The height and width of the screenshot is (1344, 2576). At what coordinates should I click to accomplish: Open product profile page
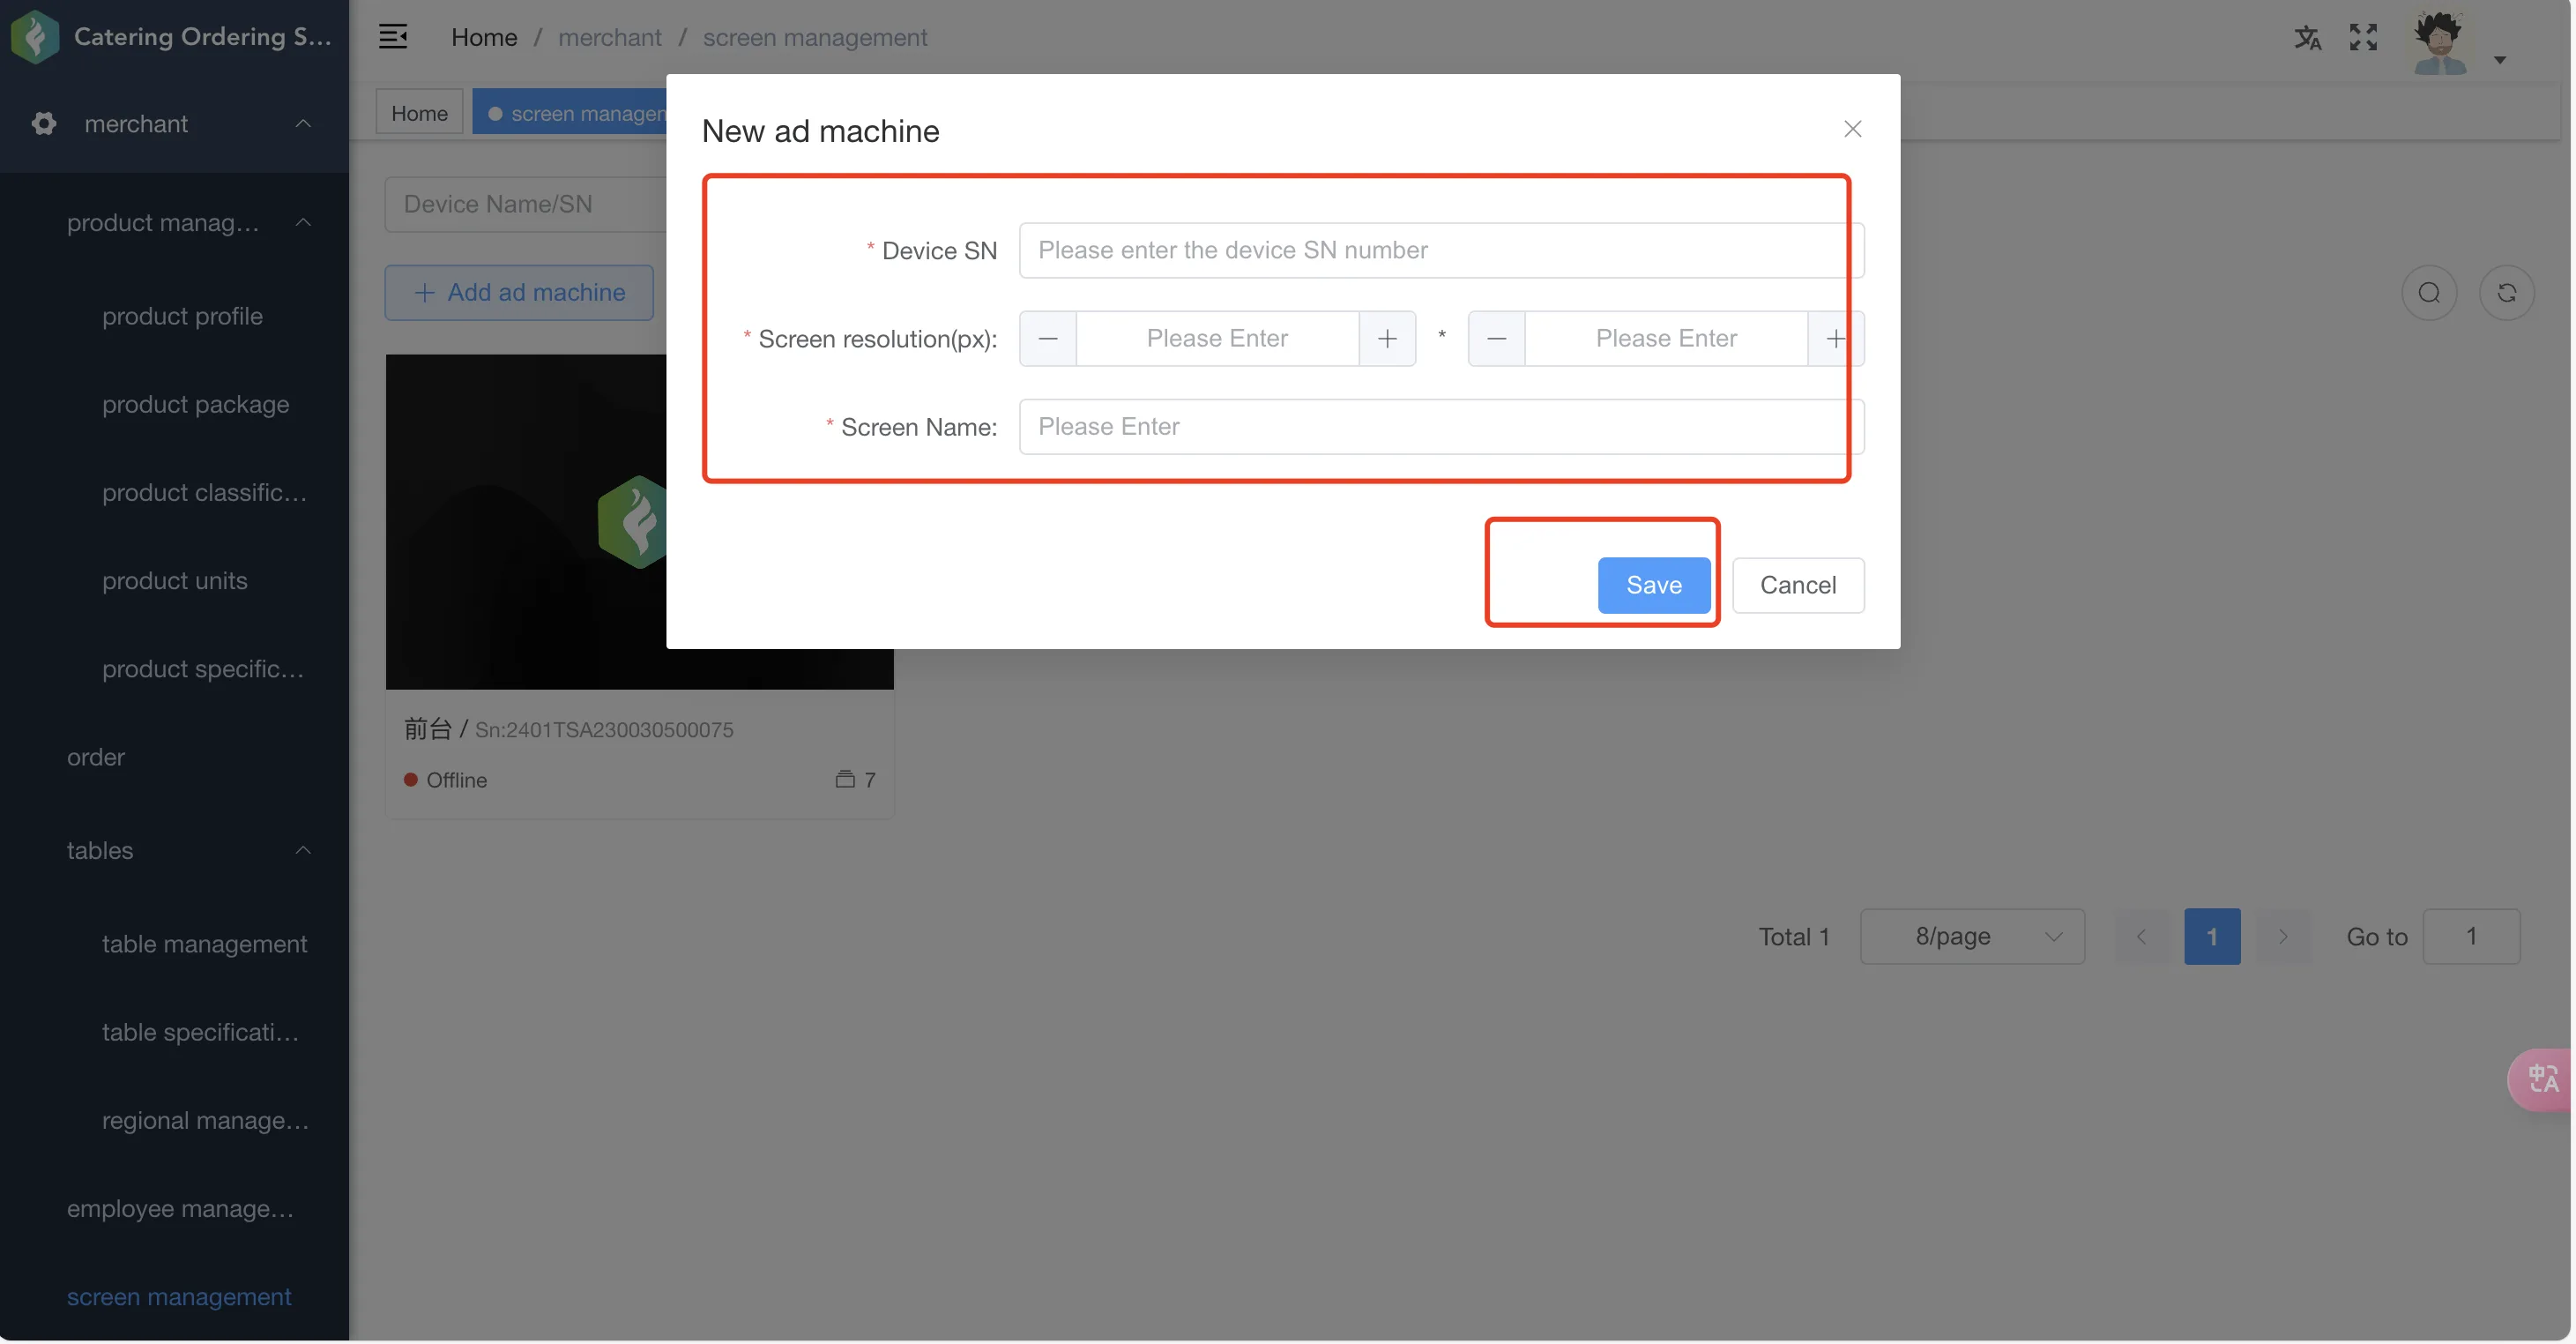point(182,316)
